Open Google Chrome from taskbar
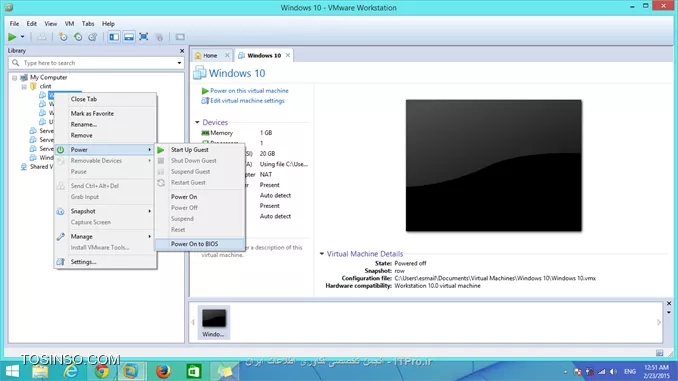Viewport: 678px width, 381px height. pyautogui.click(x=102, y=371)
